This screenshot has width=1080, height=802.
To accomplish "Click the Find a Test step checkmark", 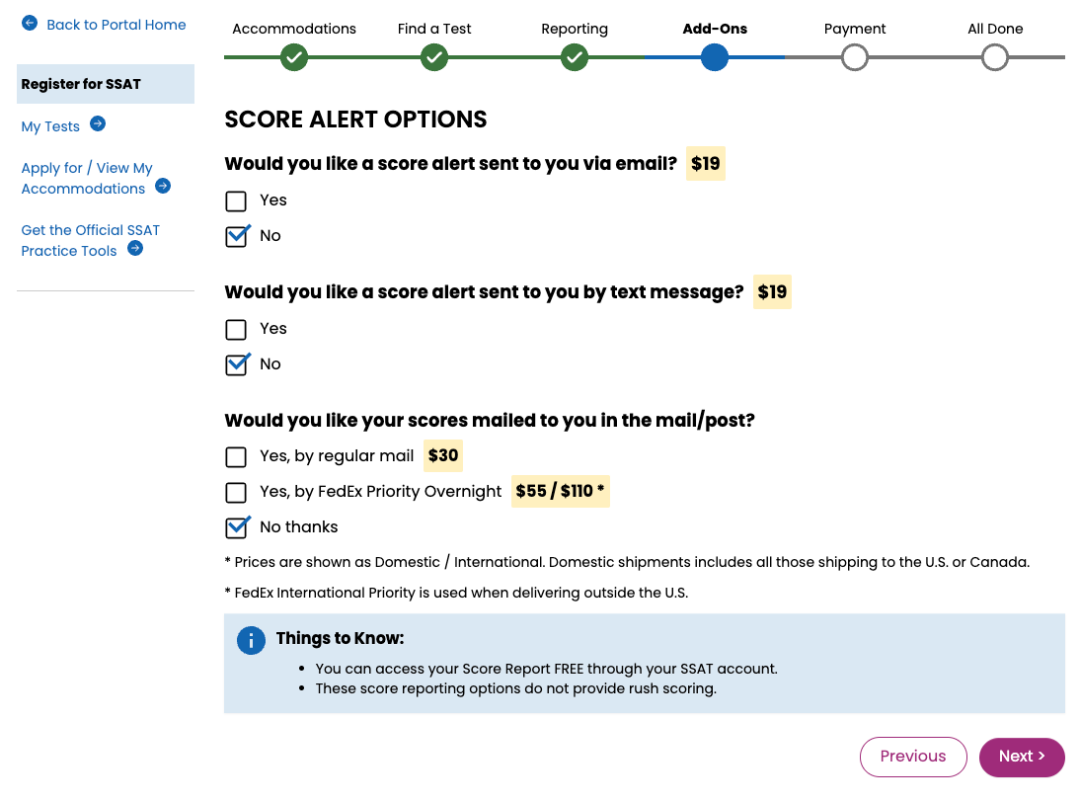I will (434, 58).
